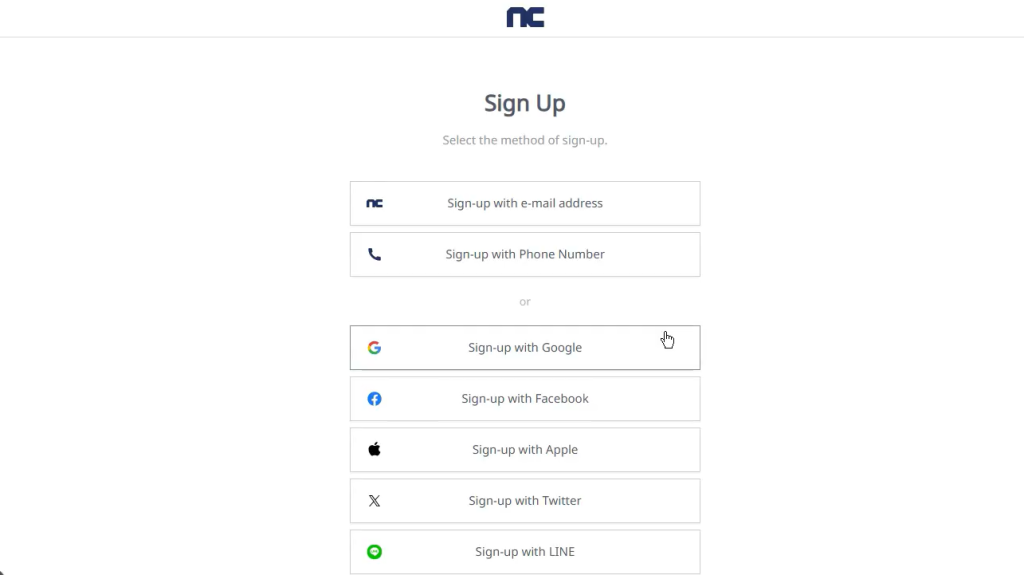
Task: Click the Google G logo icon
Action: pyautogui.click(x=374, y=348)
